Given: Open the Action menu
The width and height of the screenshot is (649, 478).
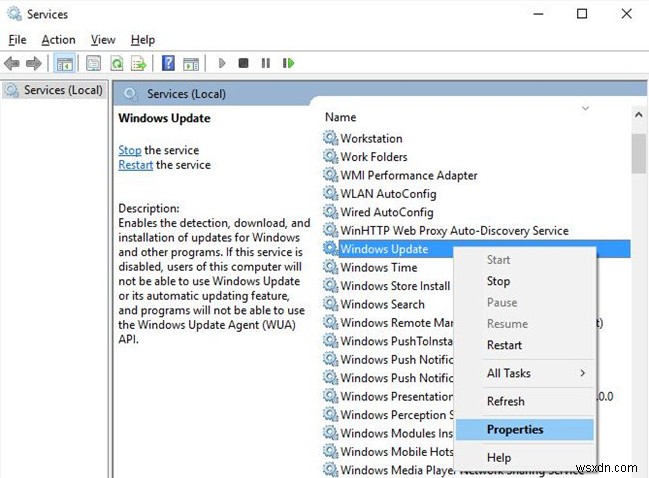Looking at the screenshot, I should coord(58,40).
